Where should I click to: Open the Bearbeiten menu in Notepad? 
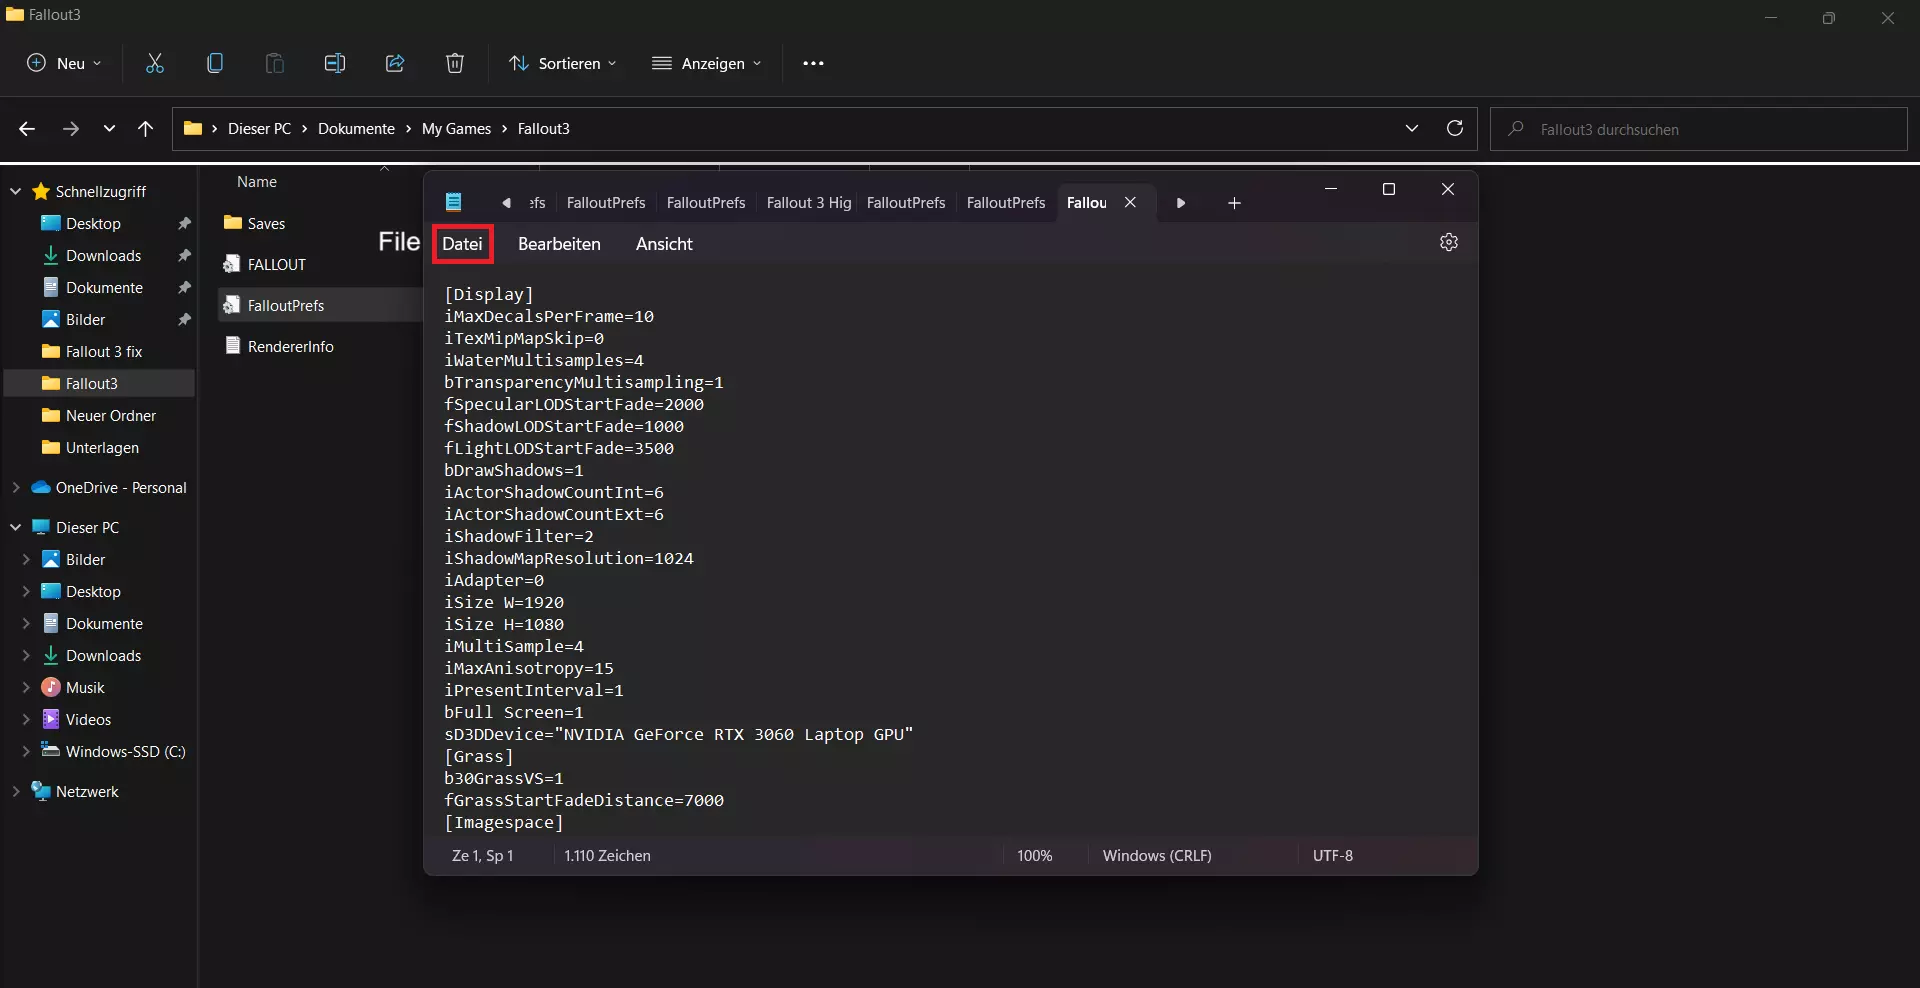559,244
